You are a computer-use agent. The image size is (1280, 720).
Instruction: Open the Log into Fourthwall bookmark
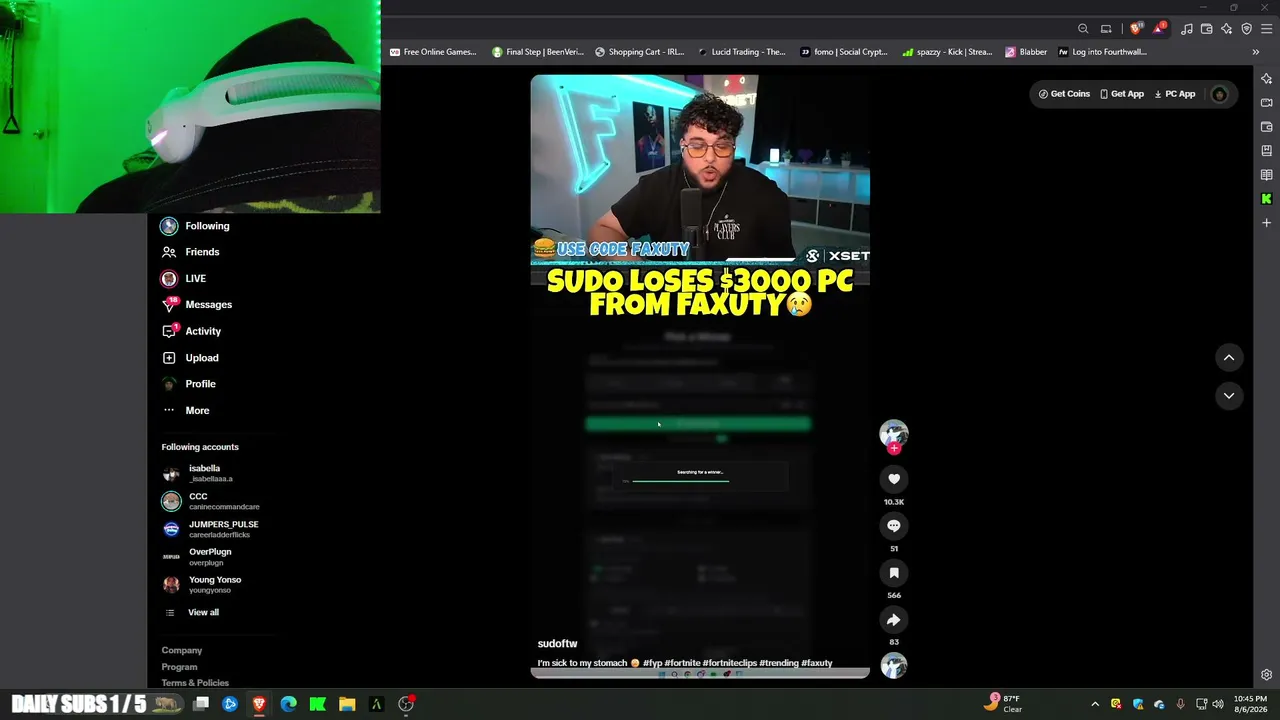(x=1103, y=52)
